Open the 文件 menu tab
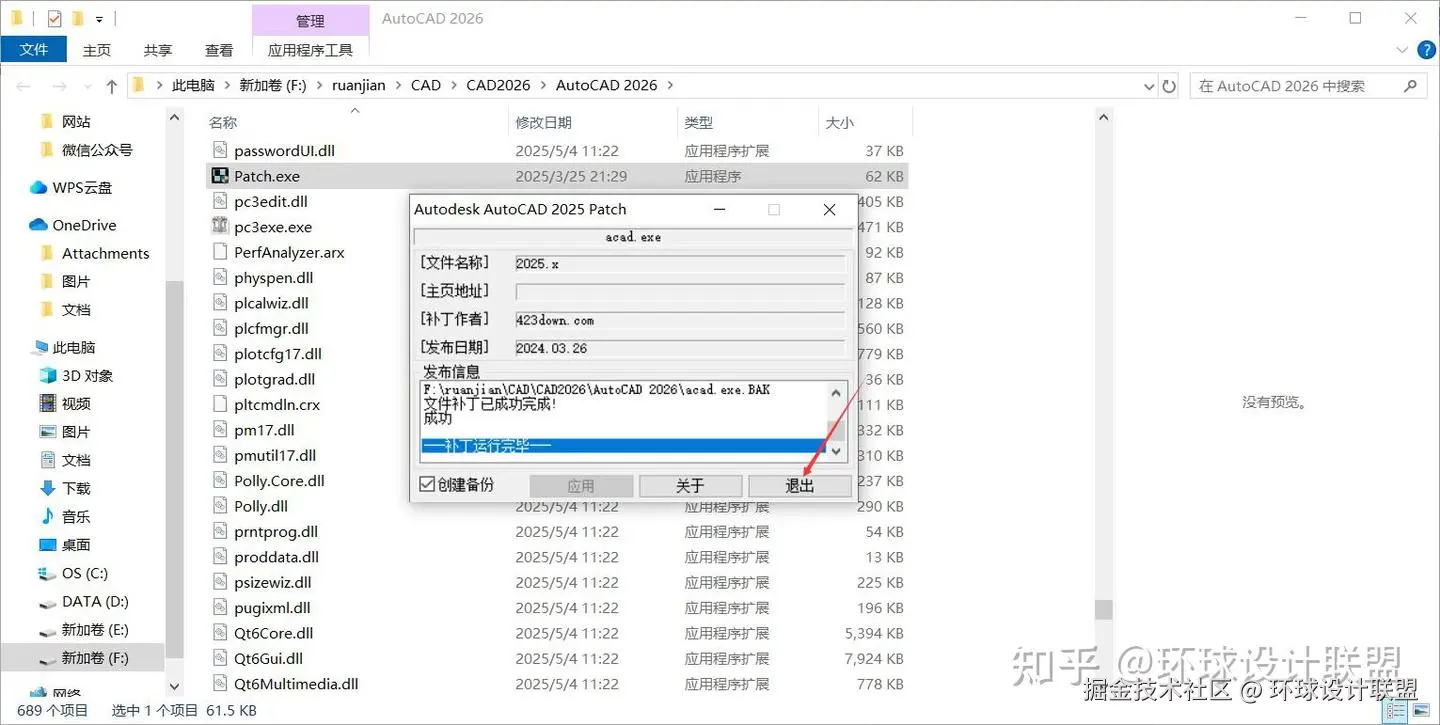The width and height of the screenshot is (1440, 725). pyautogui.click(x=33, y=49)
